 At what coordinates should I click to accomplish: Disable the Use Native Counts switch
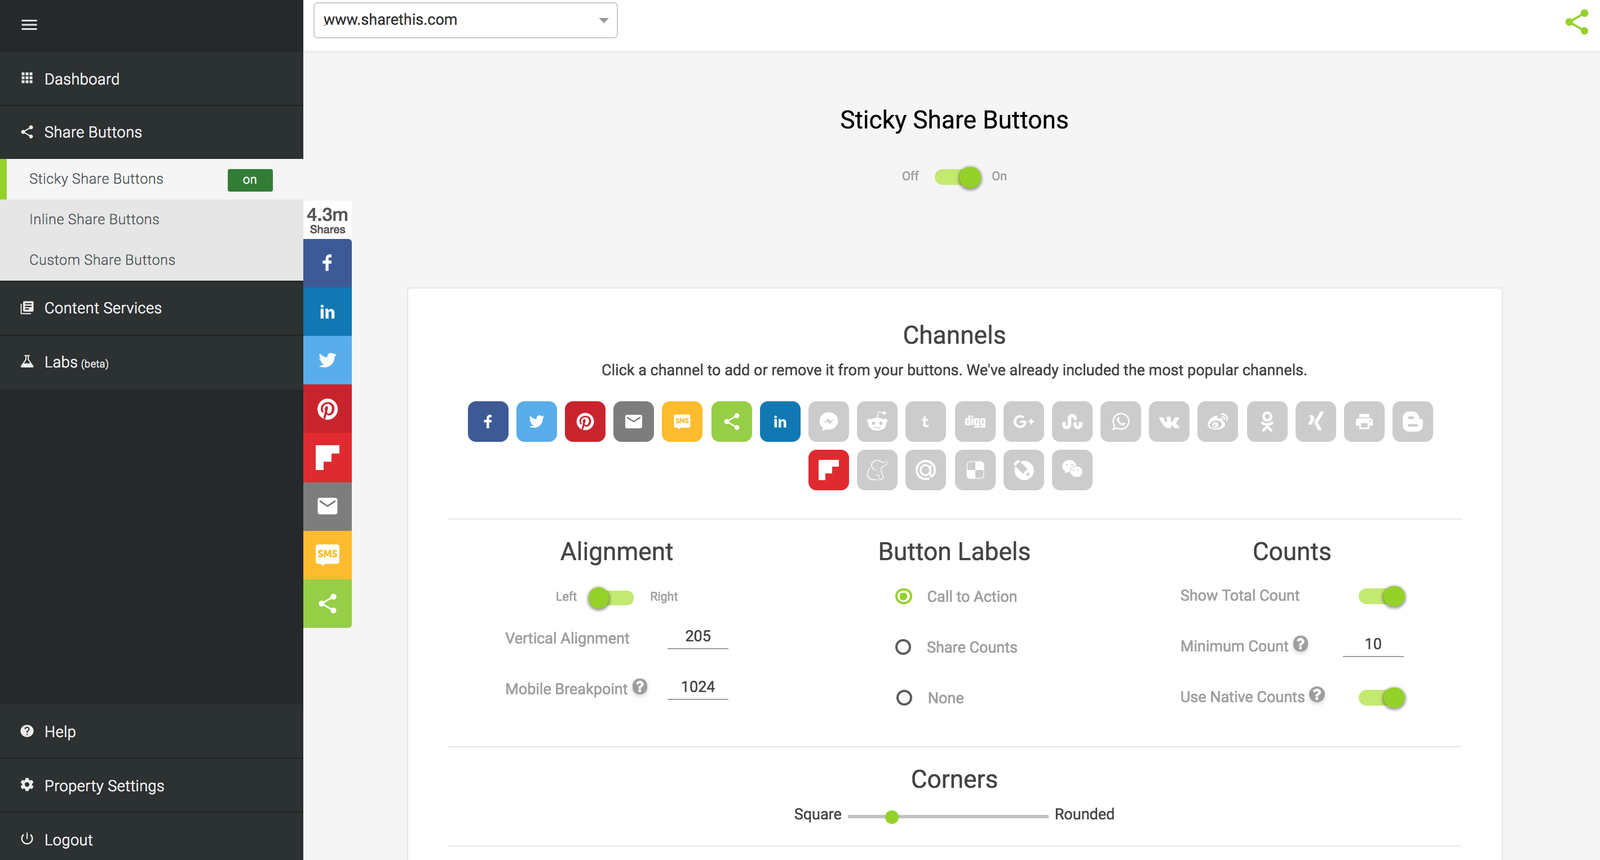(1382, 698)
